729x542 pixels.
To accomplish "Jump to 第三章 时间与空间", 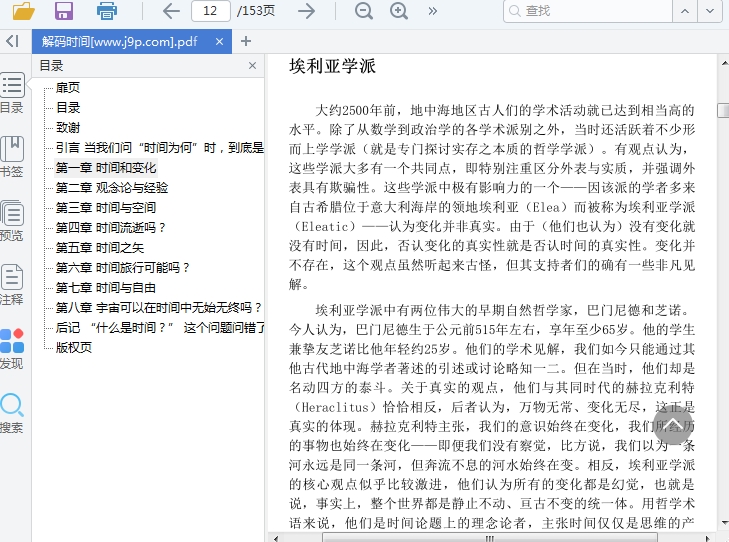I will (106, 207).
